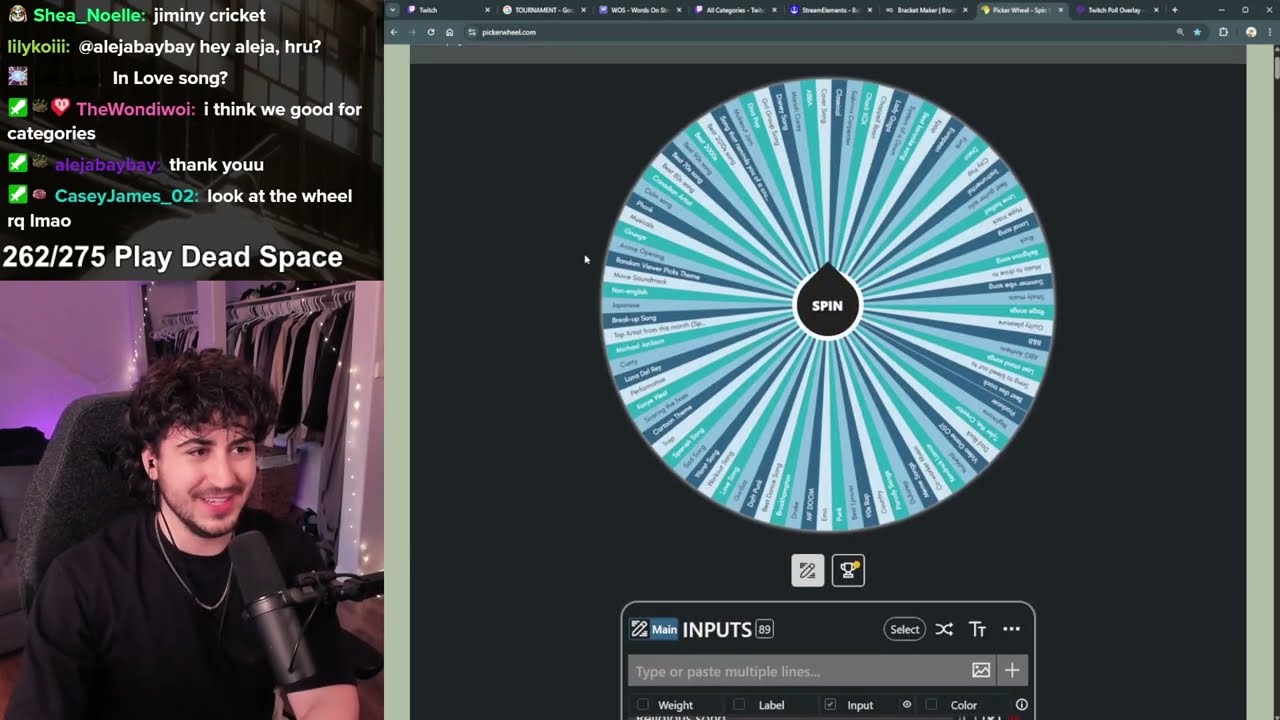
Task: Enable the Label checkbox
Action: pyautogui.click(x=739, y=705)
